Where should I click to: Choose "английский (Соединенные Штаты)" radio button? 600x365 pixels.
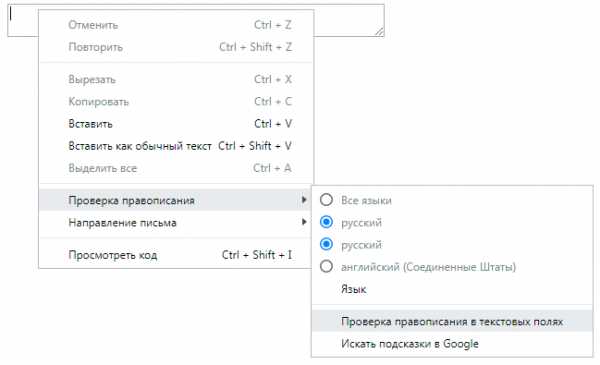point(326,266)
